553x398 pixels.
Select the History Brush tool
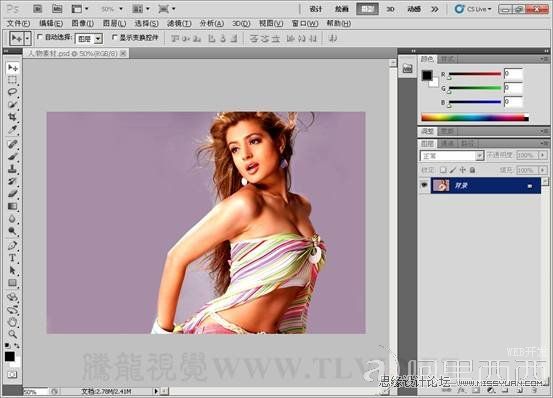pos(13,181)
